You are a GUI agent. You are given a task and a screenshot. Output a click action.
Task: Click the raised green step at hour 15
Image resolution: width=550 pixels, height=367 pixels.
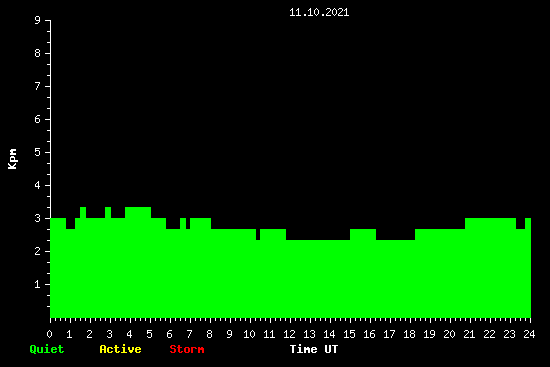[363, 234]
